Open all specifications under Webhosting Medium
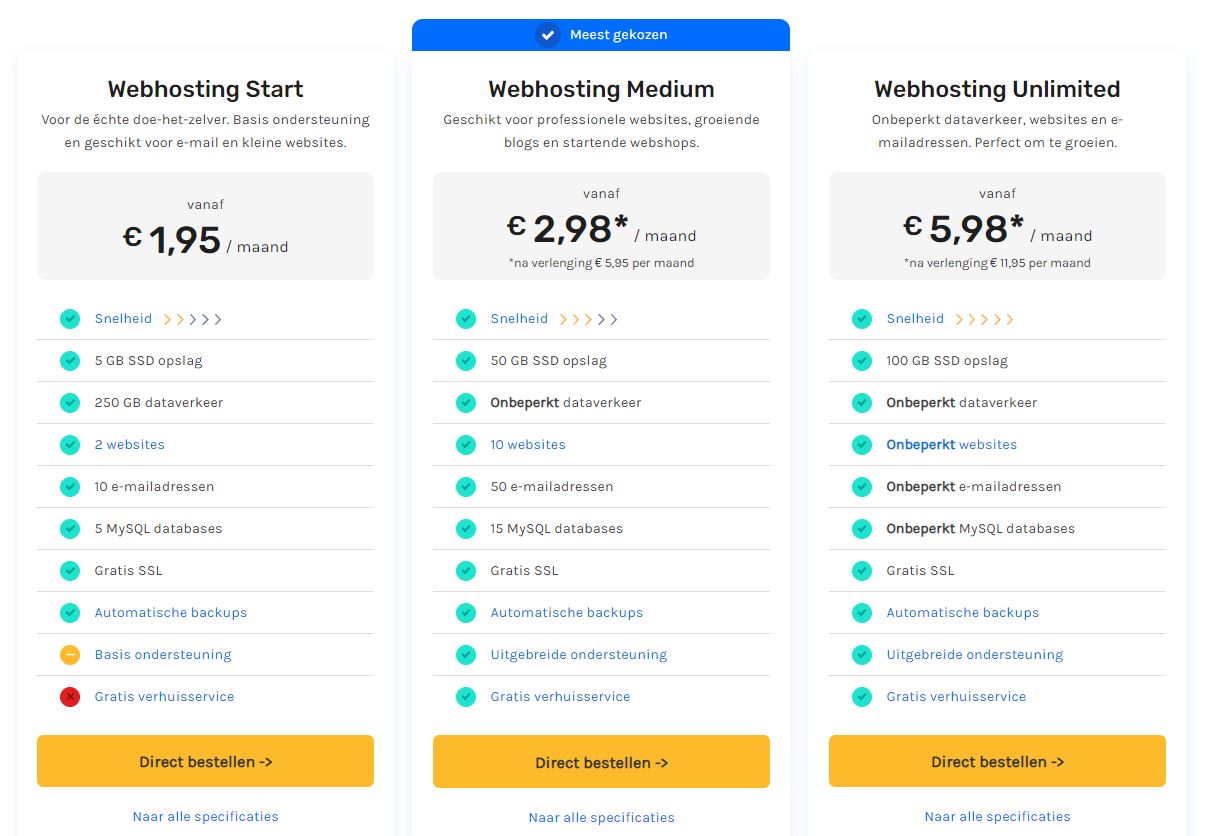 click(601, 818)
